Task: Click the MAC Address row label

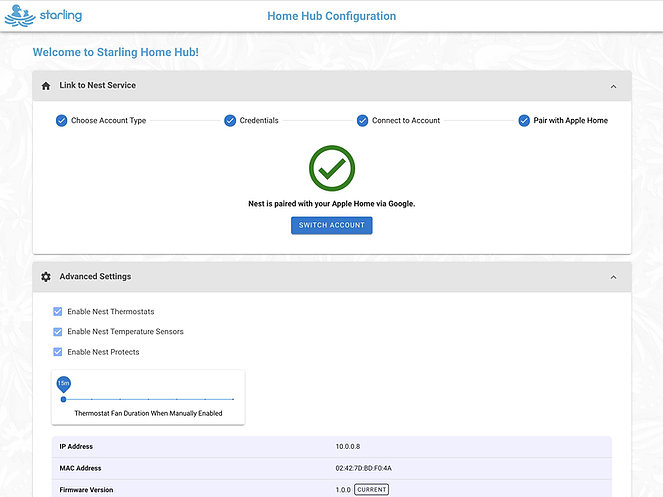Action: [x=80, y=468]
